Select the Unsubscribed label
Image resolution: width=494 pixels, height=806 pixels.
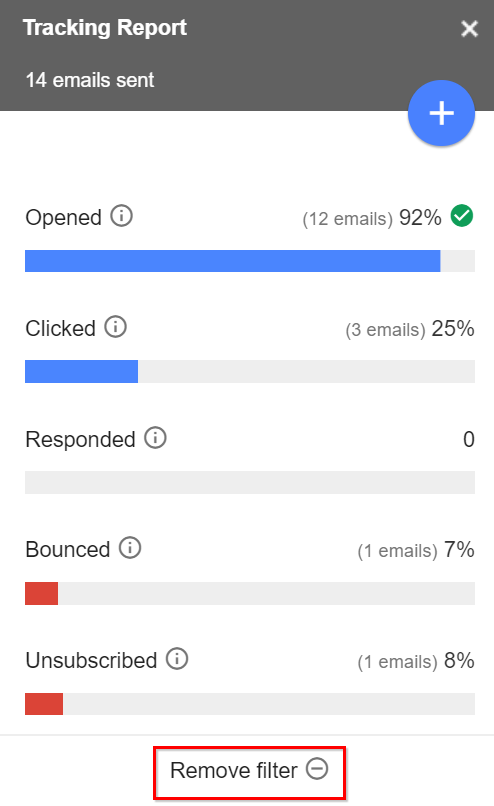[91, 661]
